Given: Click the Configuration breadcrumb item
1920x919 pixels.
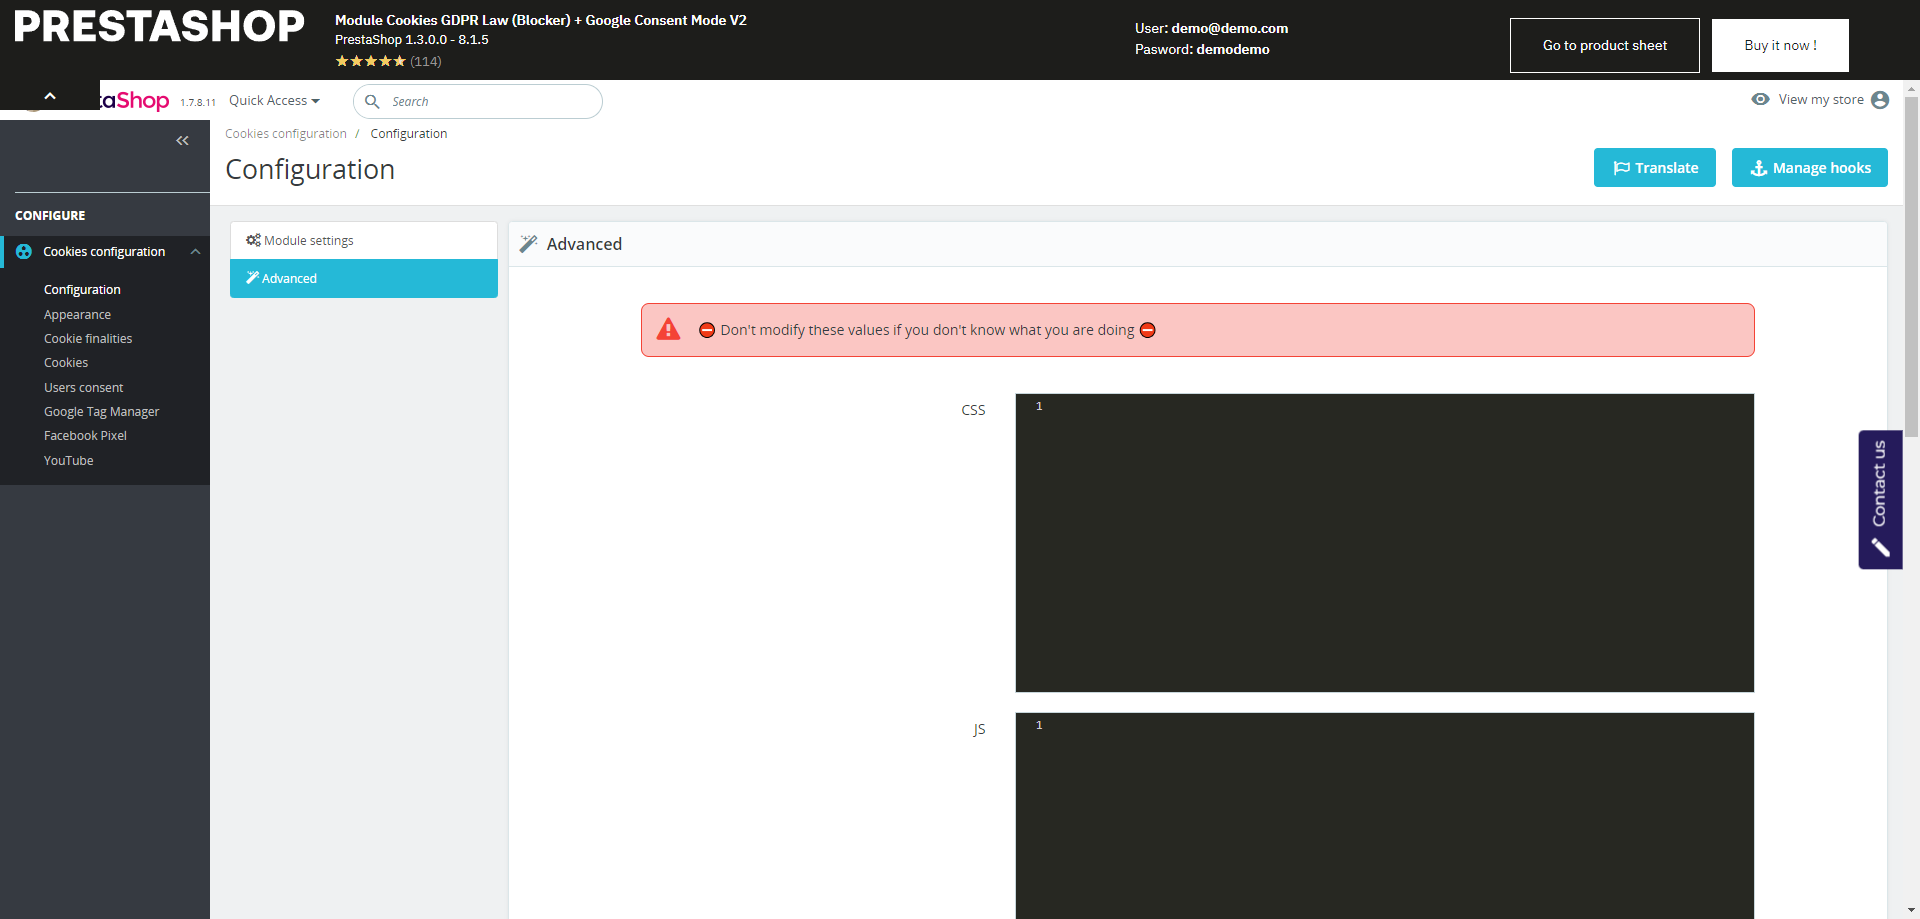Looking at the screenshot, I should [x=409, y=134].
